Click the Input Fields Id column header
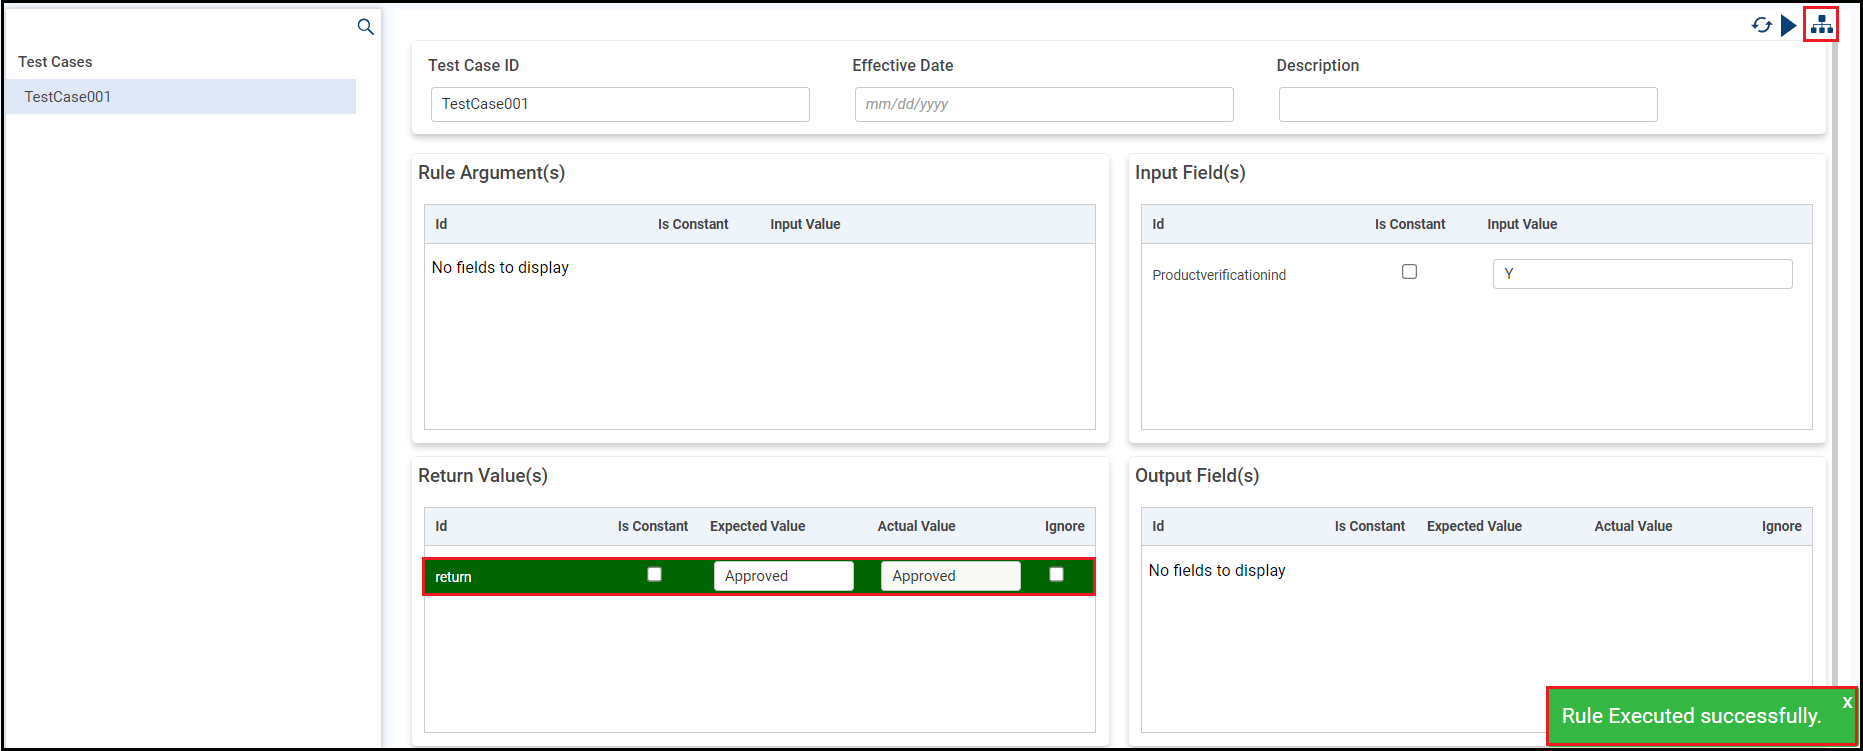The height and width of the screenshot is (751, 1863). tap(1158, 224)
